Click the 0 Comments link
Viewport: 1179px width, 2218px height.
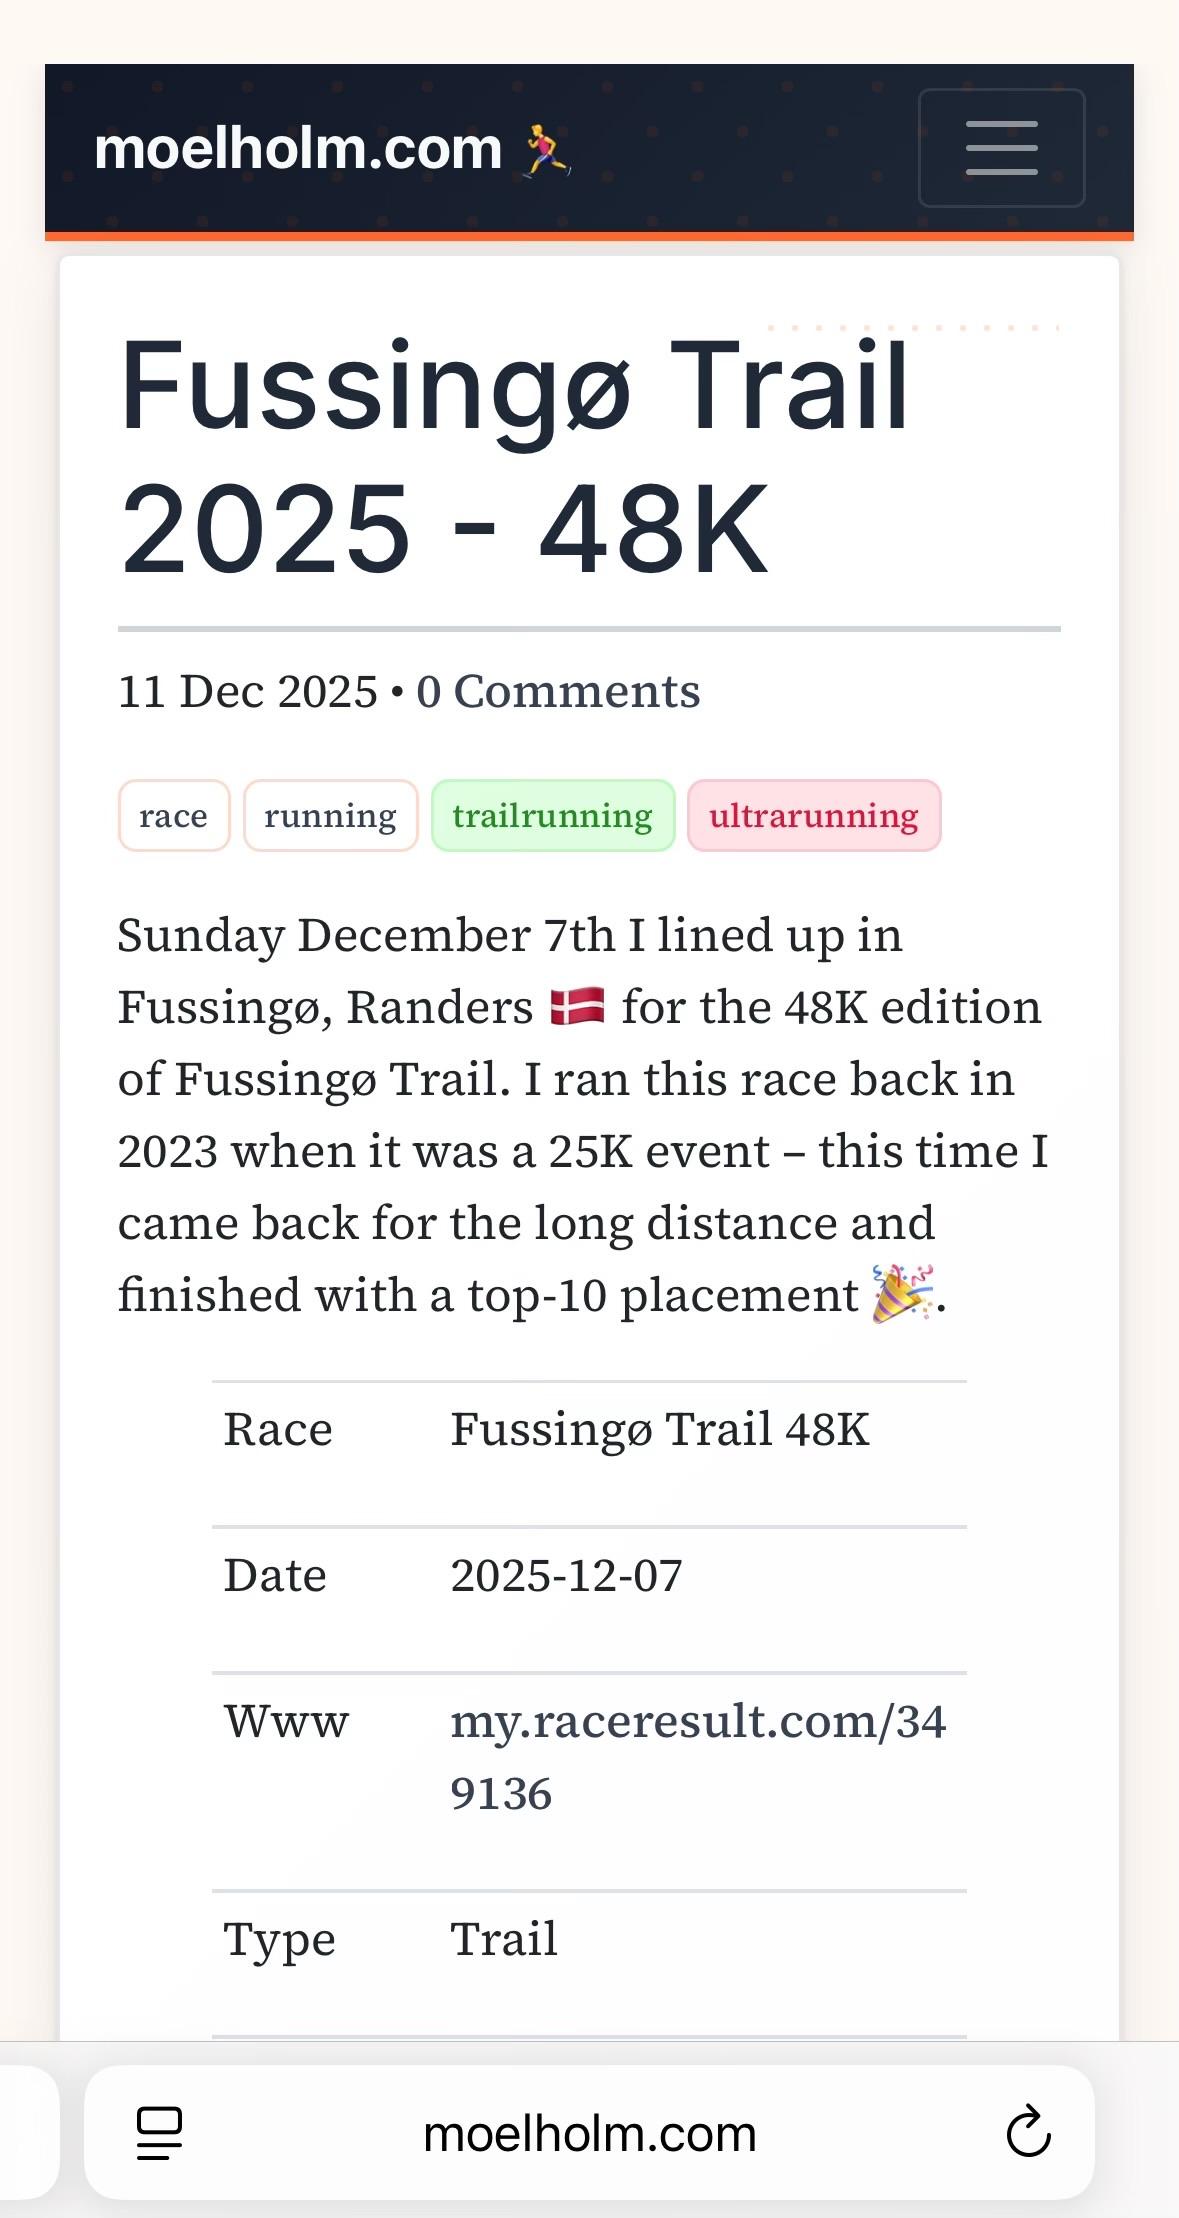tap(558, 691)
